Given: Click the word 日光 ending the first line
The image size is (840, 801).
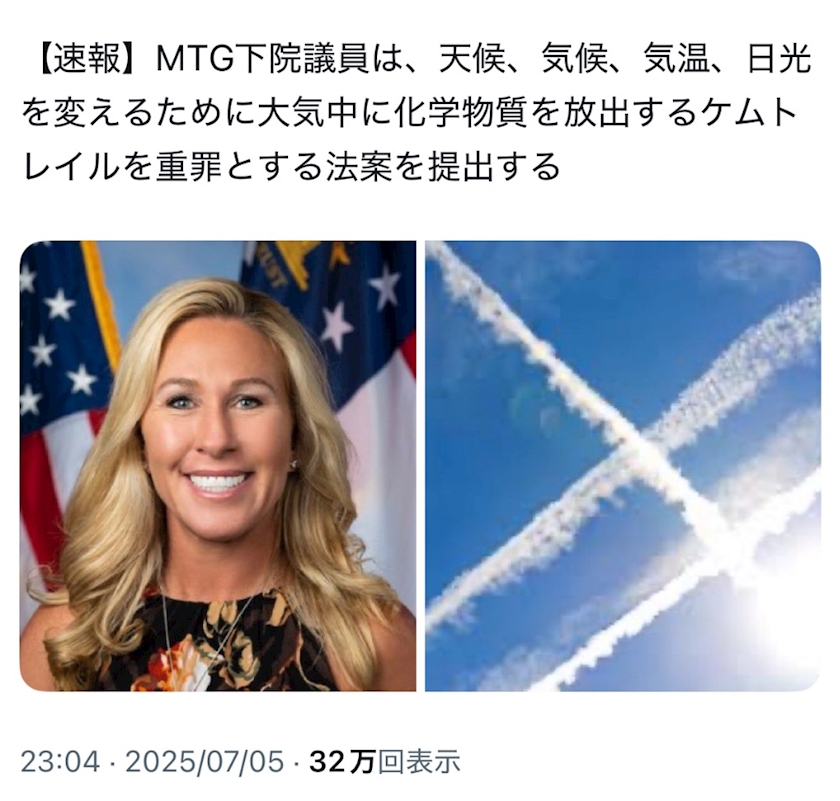Looking at the screenshot, I should (x=778, y=59).
